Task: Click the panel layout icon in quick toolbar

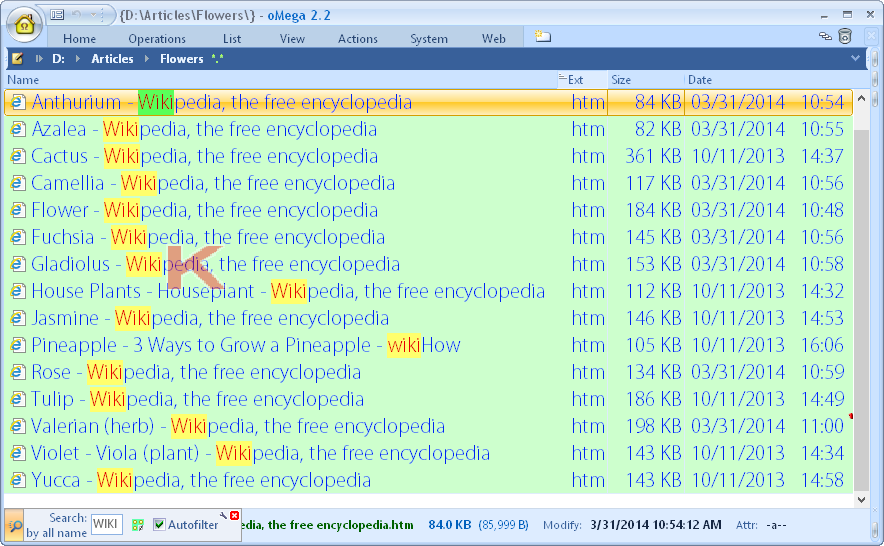Action: pyautogui.click(x=57, y=15)
